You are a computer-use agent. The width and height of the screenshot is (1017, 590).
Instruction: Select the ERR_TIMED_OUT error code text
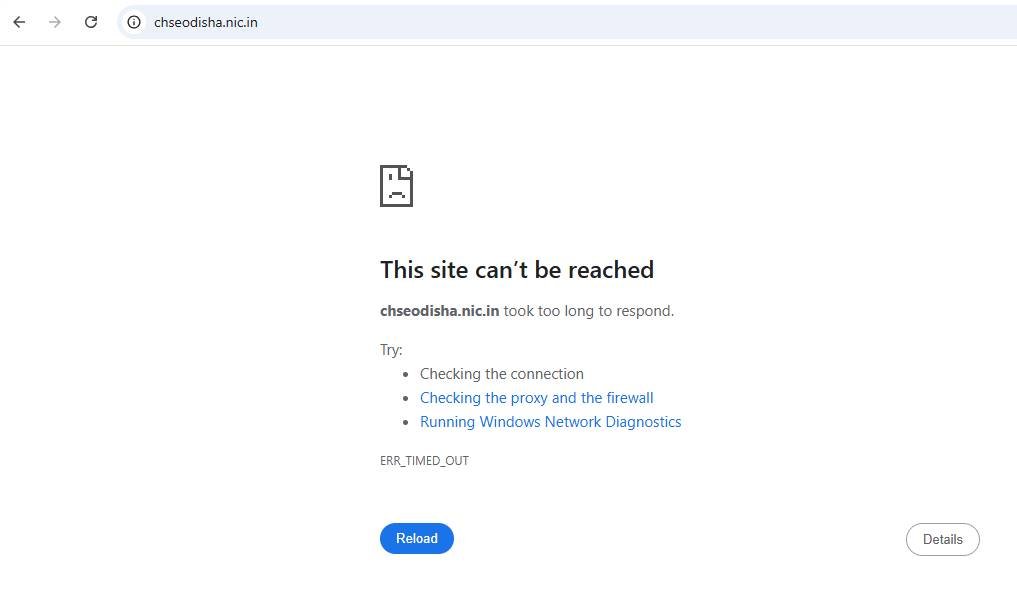point(424,460)
